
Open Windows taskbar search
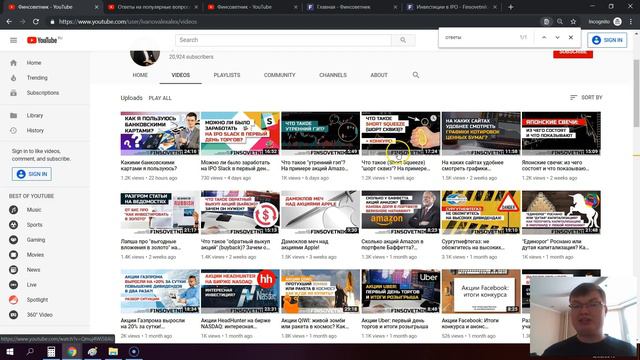coord(30,351)
